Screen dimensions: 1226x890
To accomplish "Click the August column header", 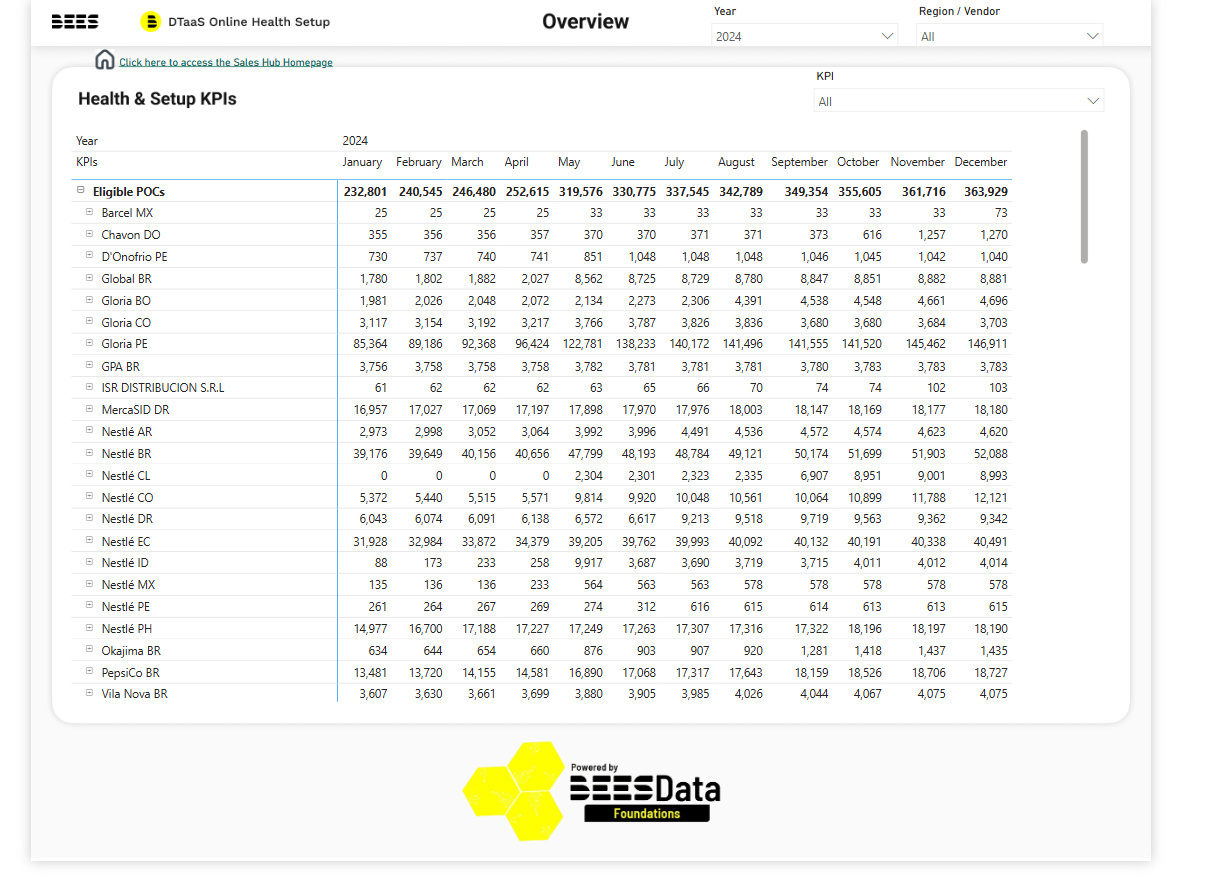I will 736,162.
